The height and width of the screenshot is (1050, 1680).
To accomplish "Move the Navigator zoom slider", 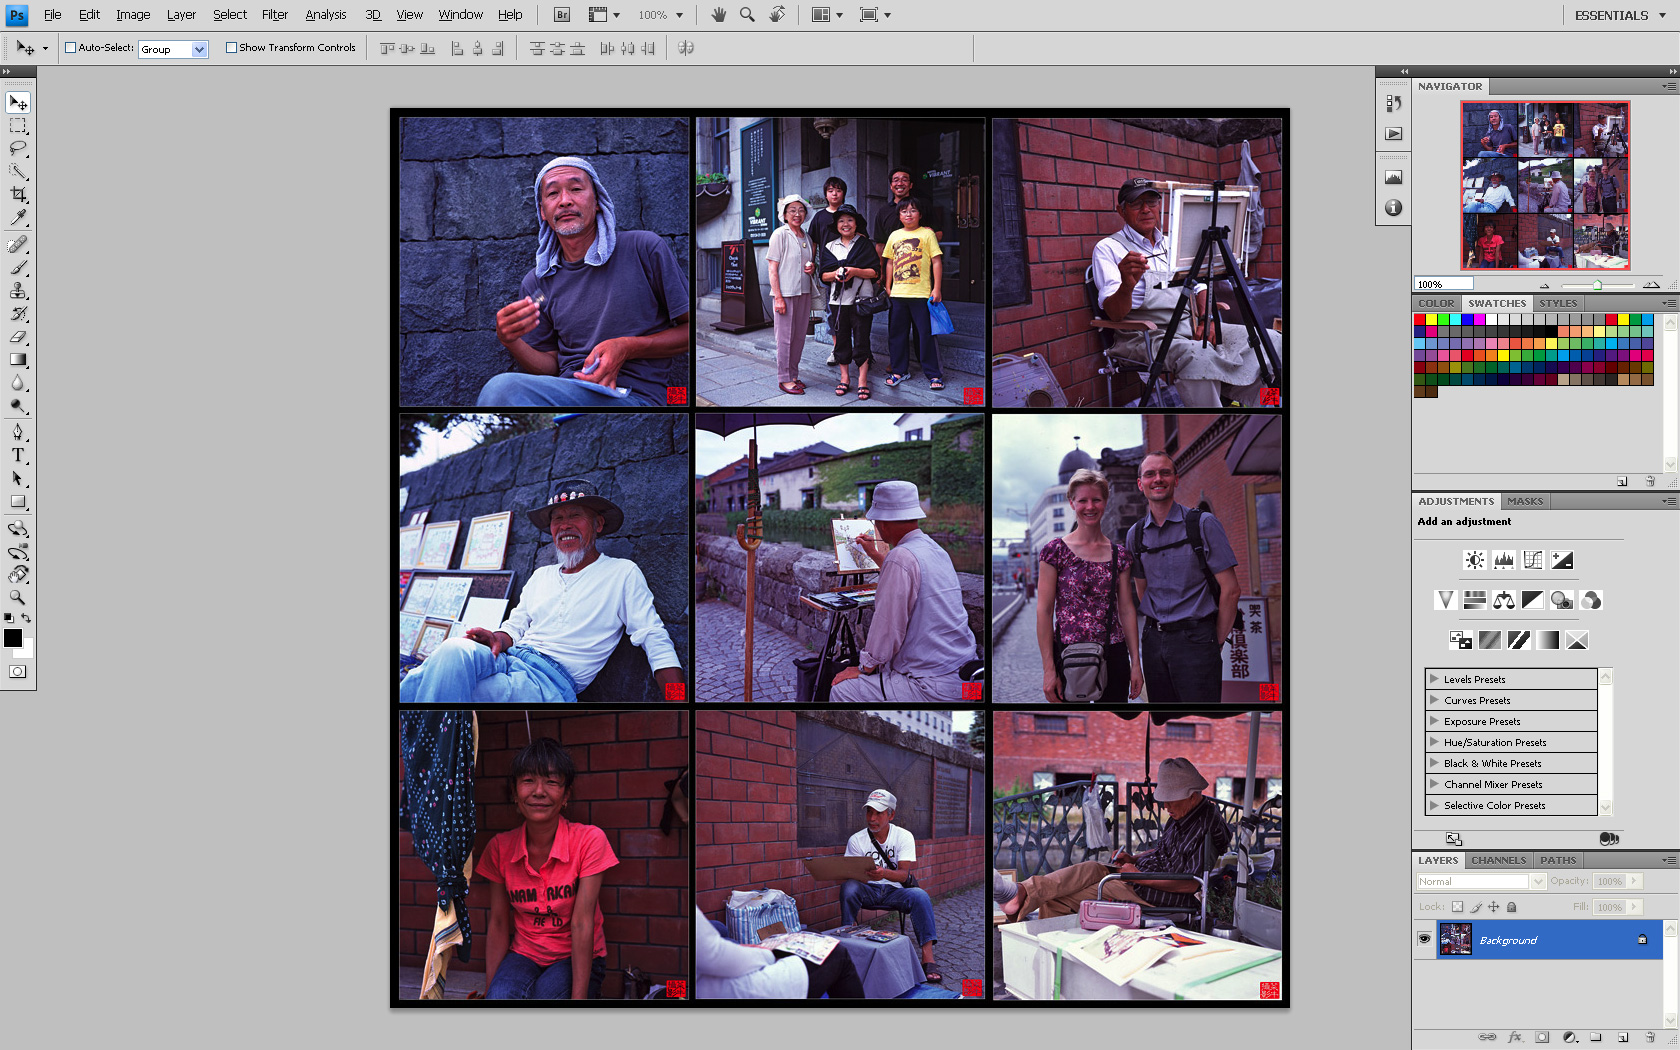I will pos(1597,285).
